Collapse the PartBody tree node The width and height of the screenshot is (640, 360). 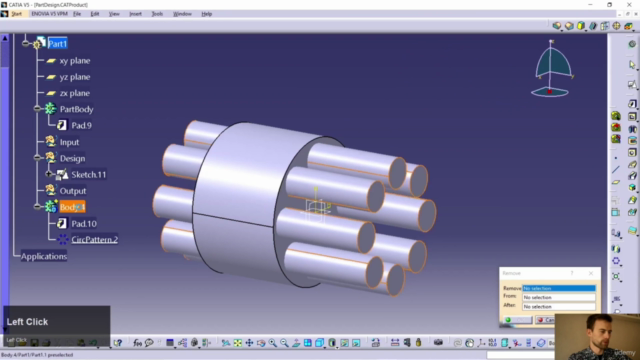coord(37,109)
